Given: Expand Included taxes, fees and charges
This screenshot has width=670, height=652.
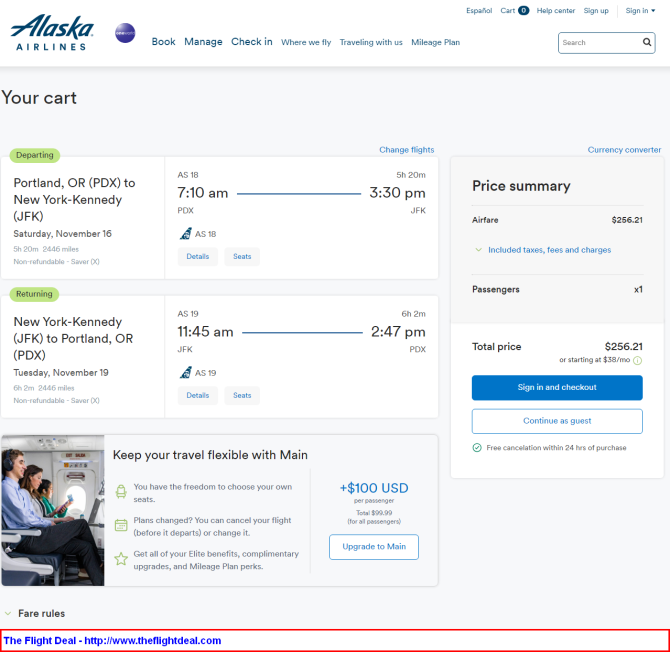Looking at the screenshot, I should click(x=543, y=250).
